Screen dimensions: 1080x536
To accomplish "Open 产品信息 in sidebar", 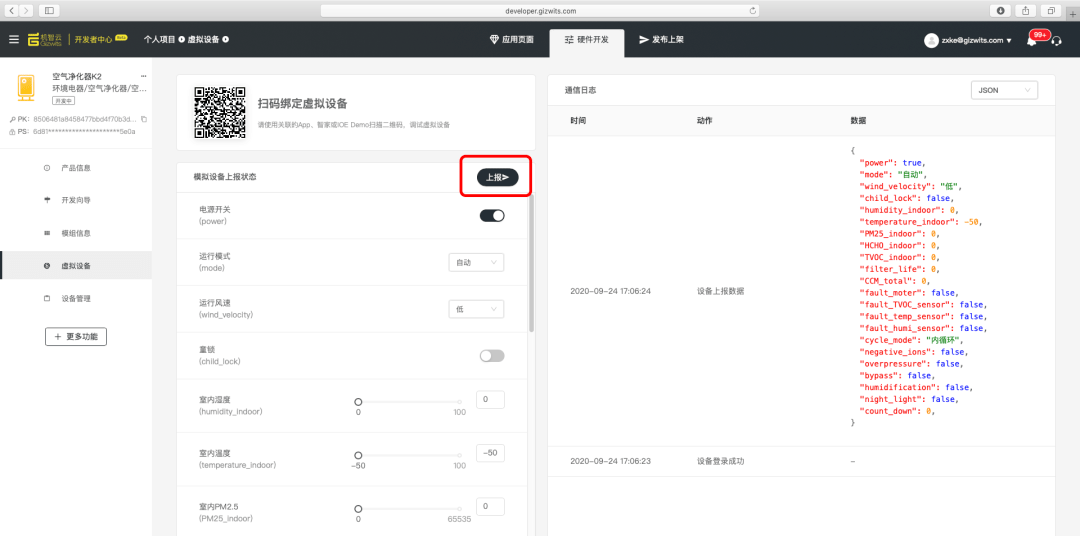I will (76, 167).
